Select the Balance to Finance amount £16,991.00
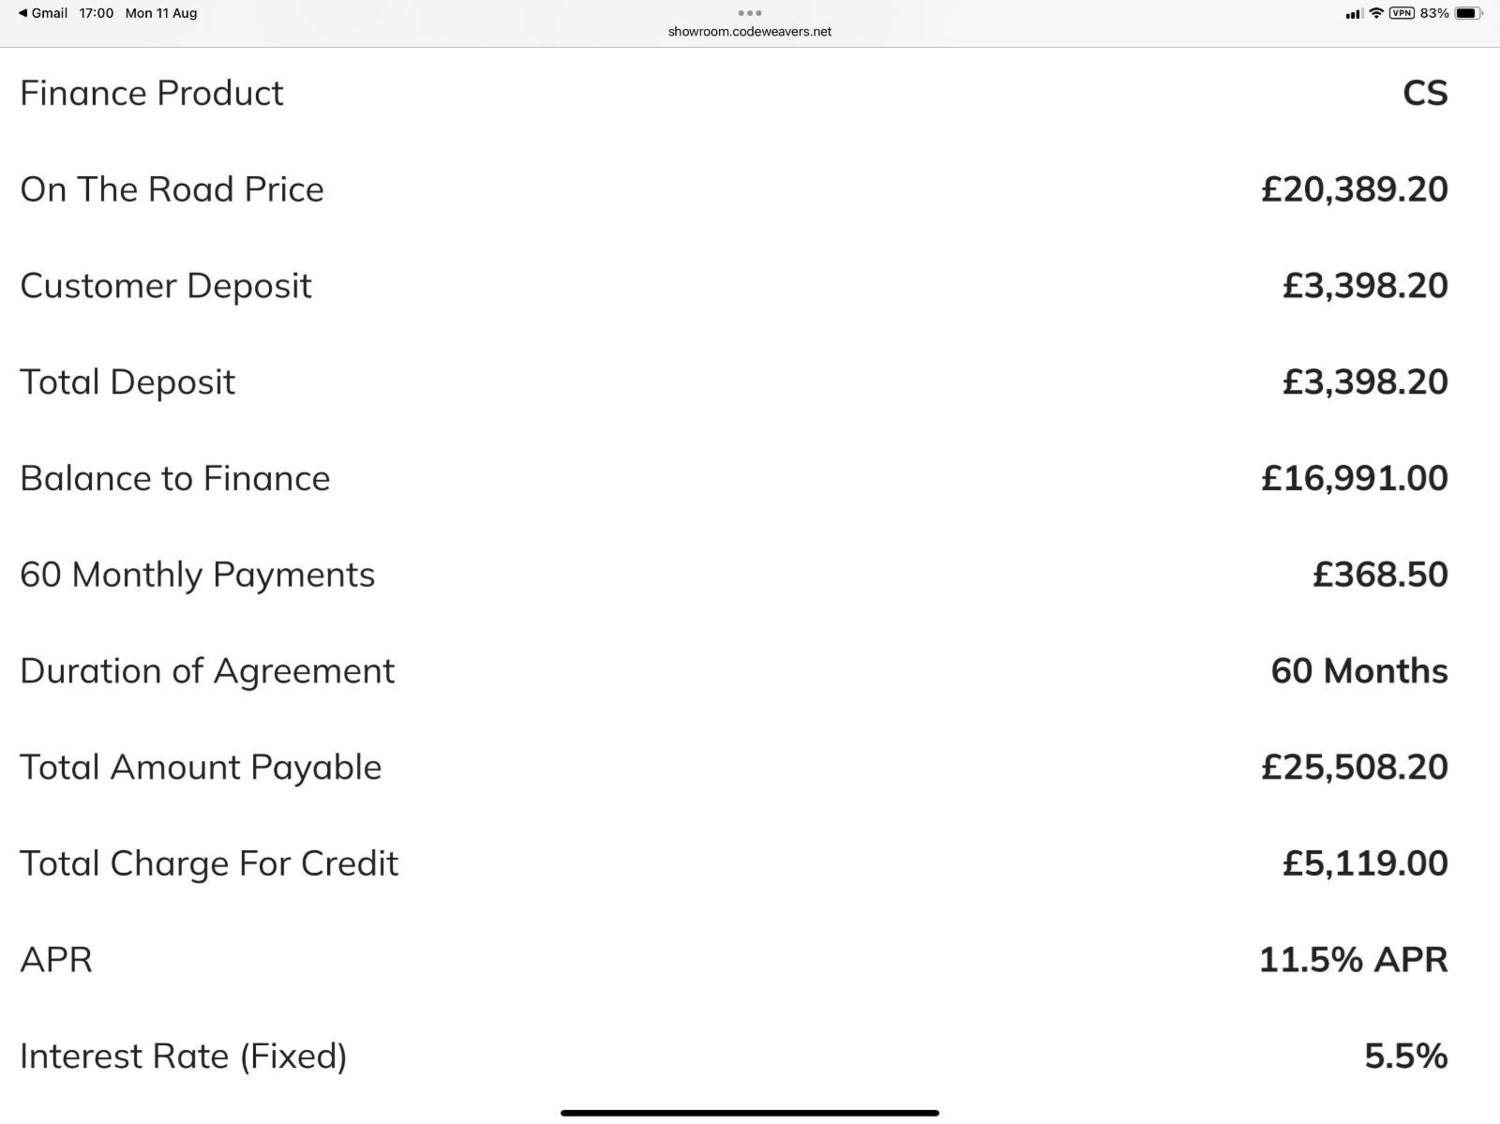Viewport: 1500px width, 1124px height. click(1354, 478)
